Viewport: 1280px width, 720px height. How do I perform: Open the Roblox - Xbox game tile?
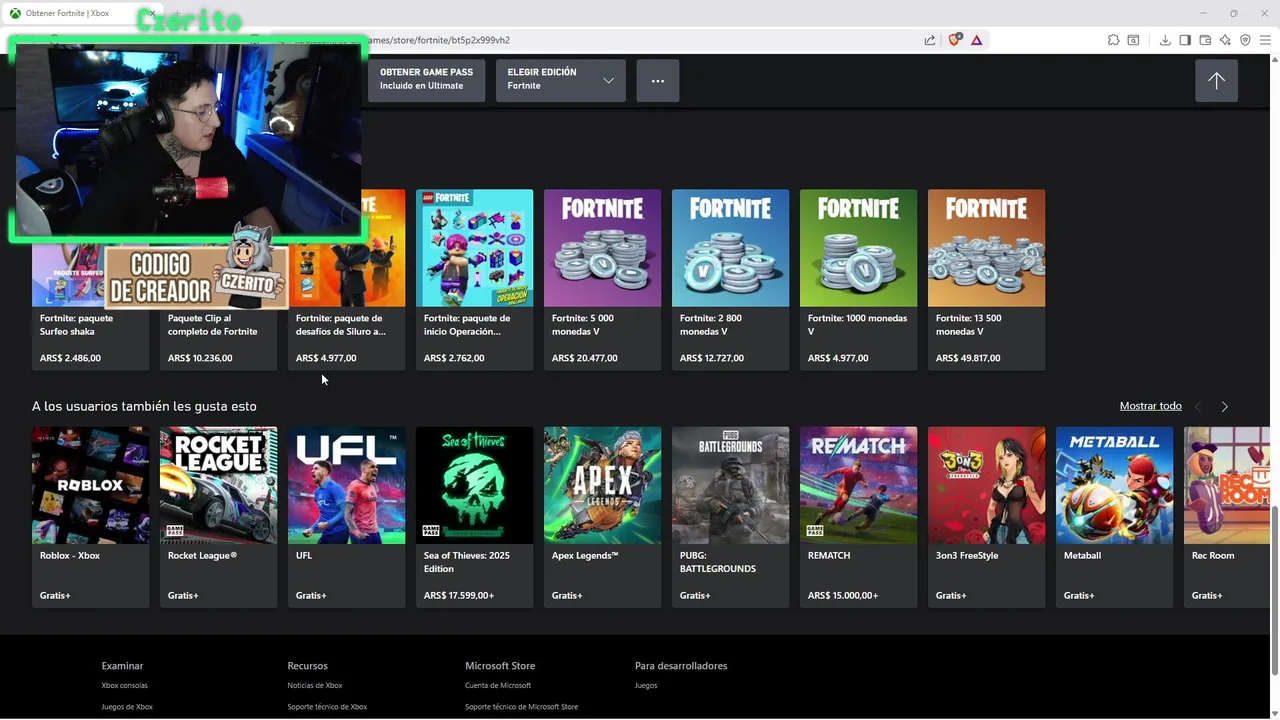click(x=90, y=517)
